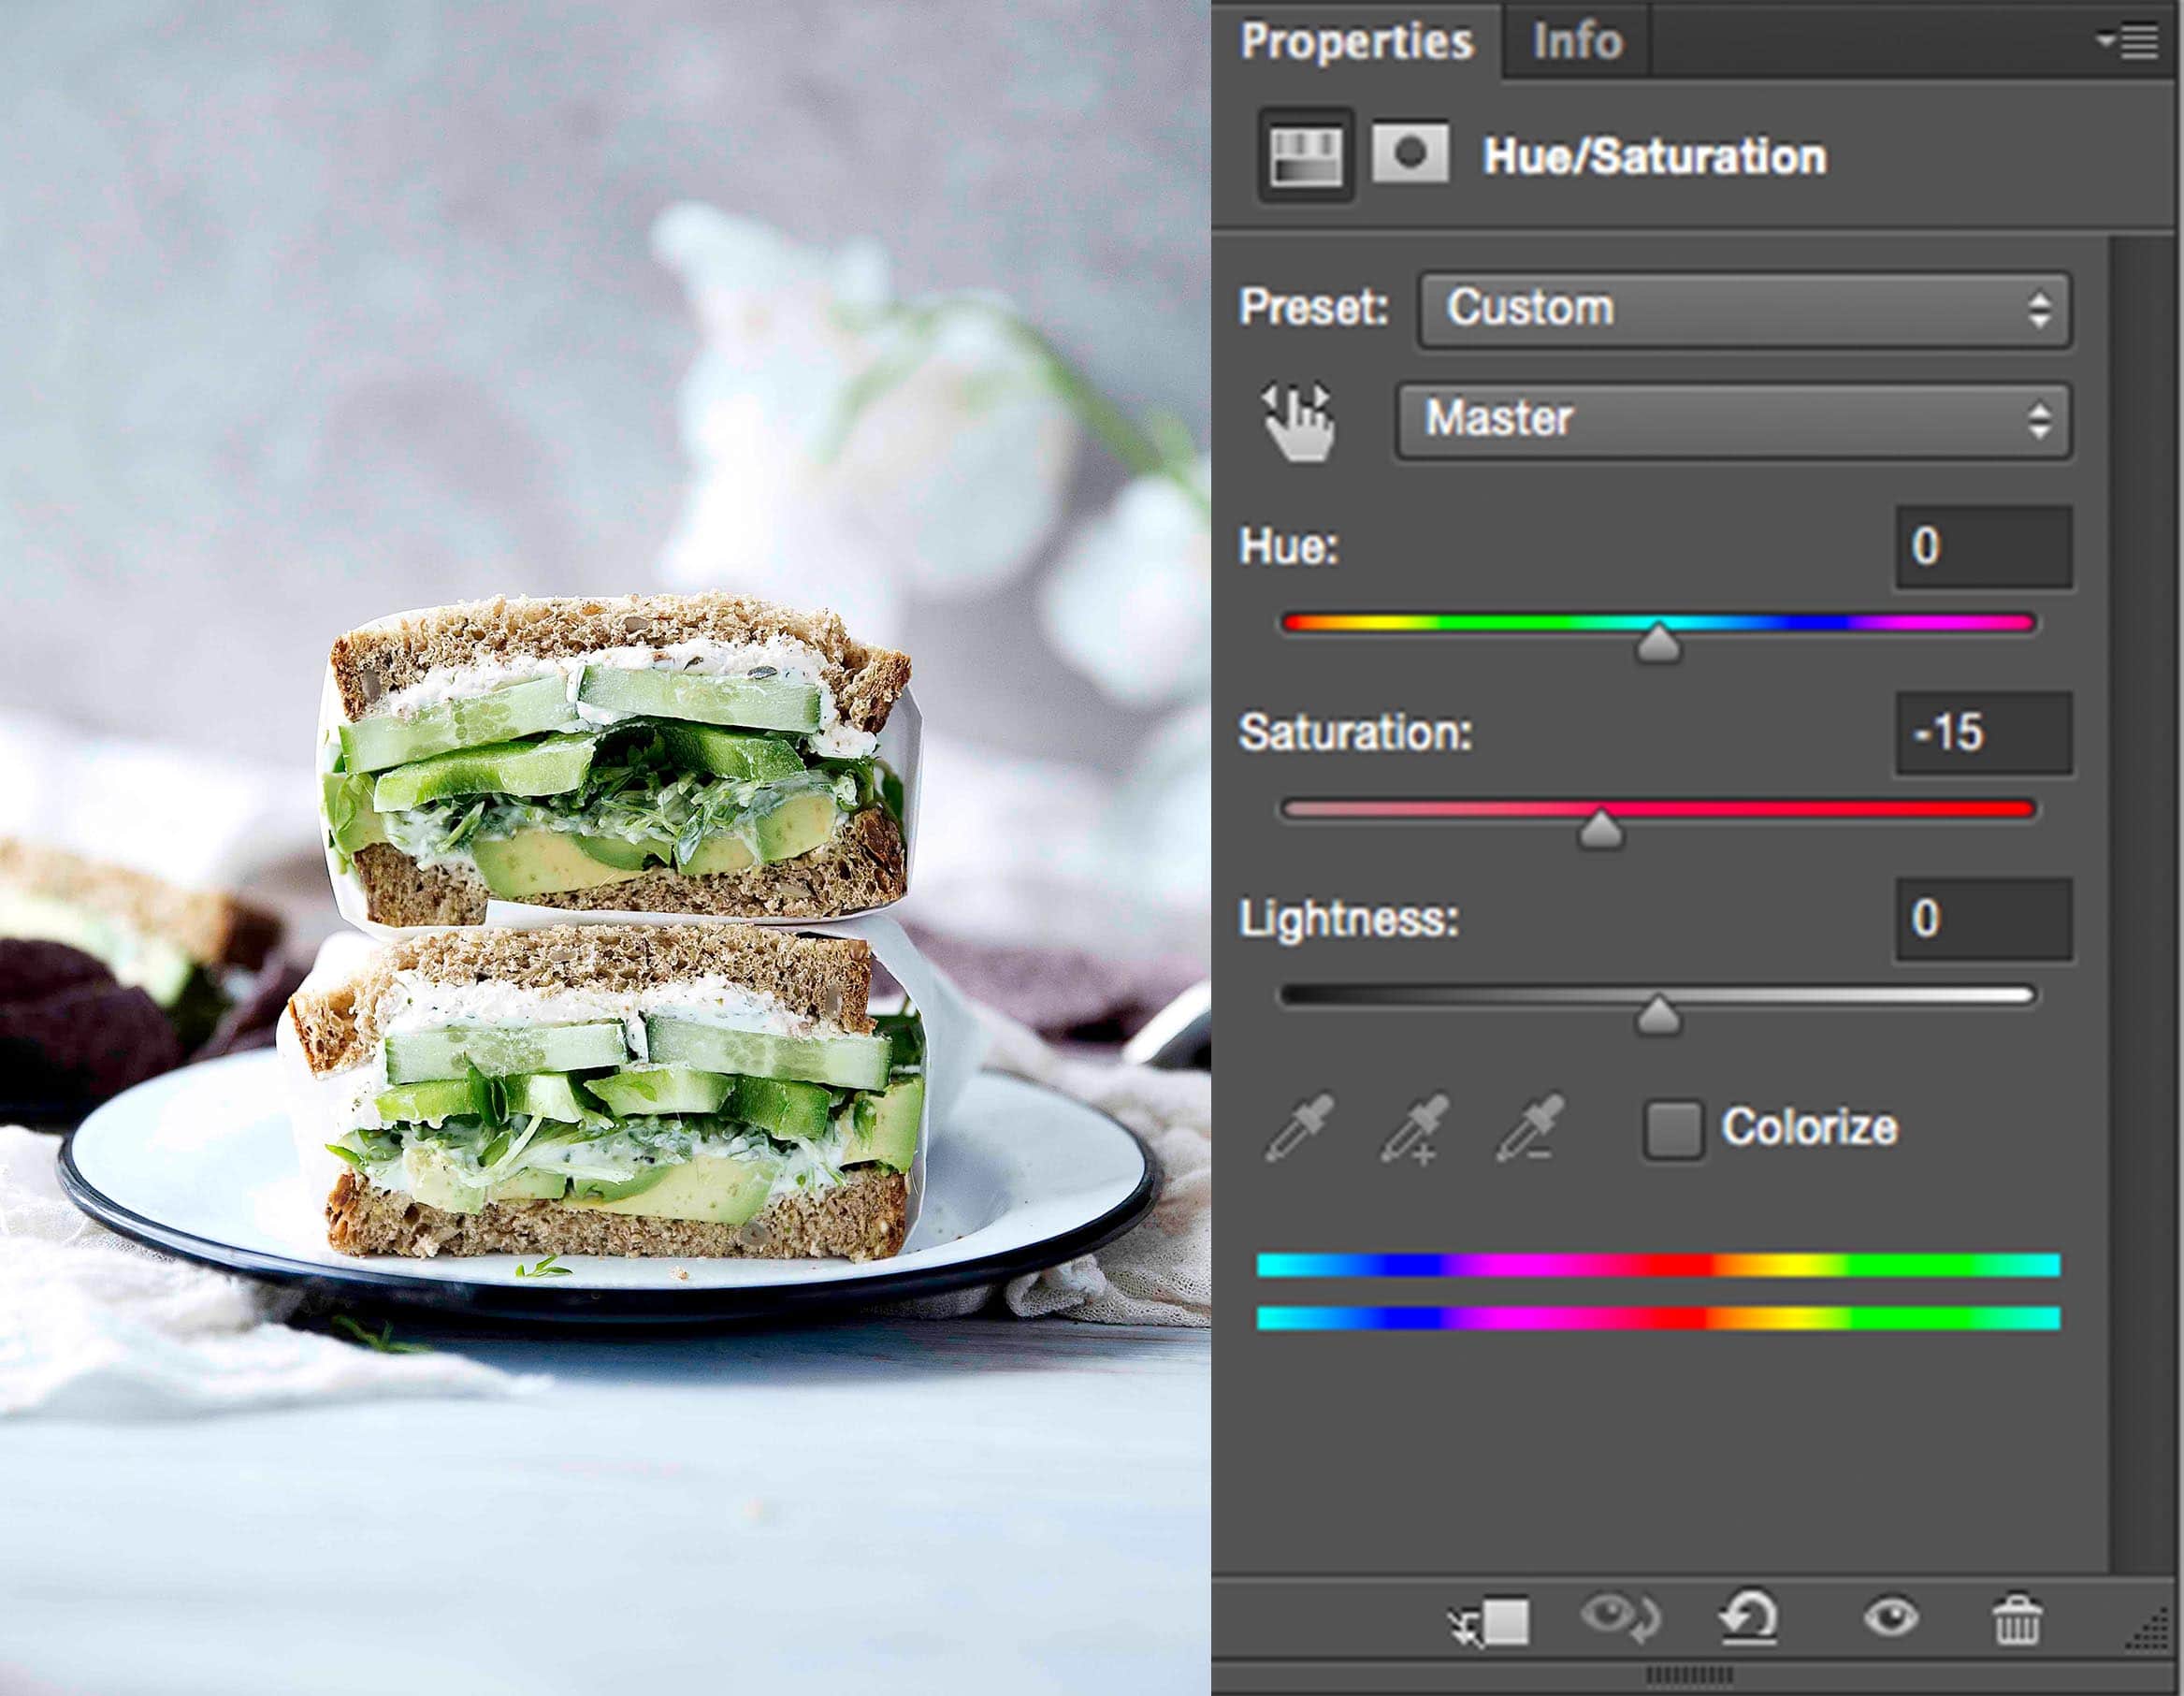Select the subtract-from-sample eyedropper
Viewport: 2184px width, 1696px height.
click(x=1530, y=1128)
